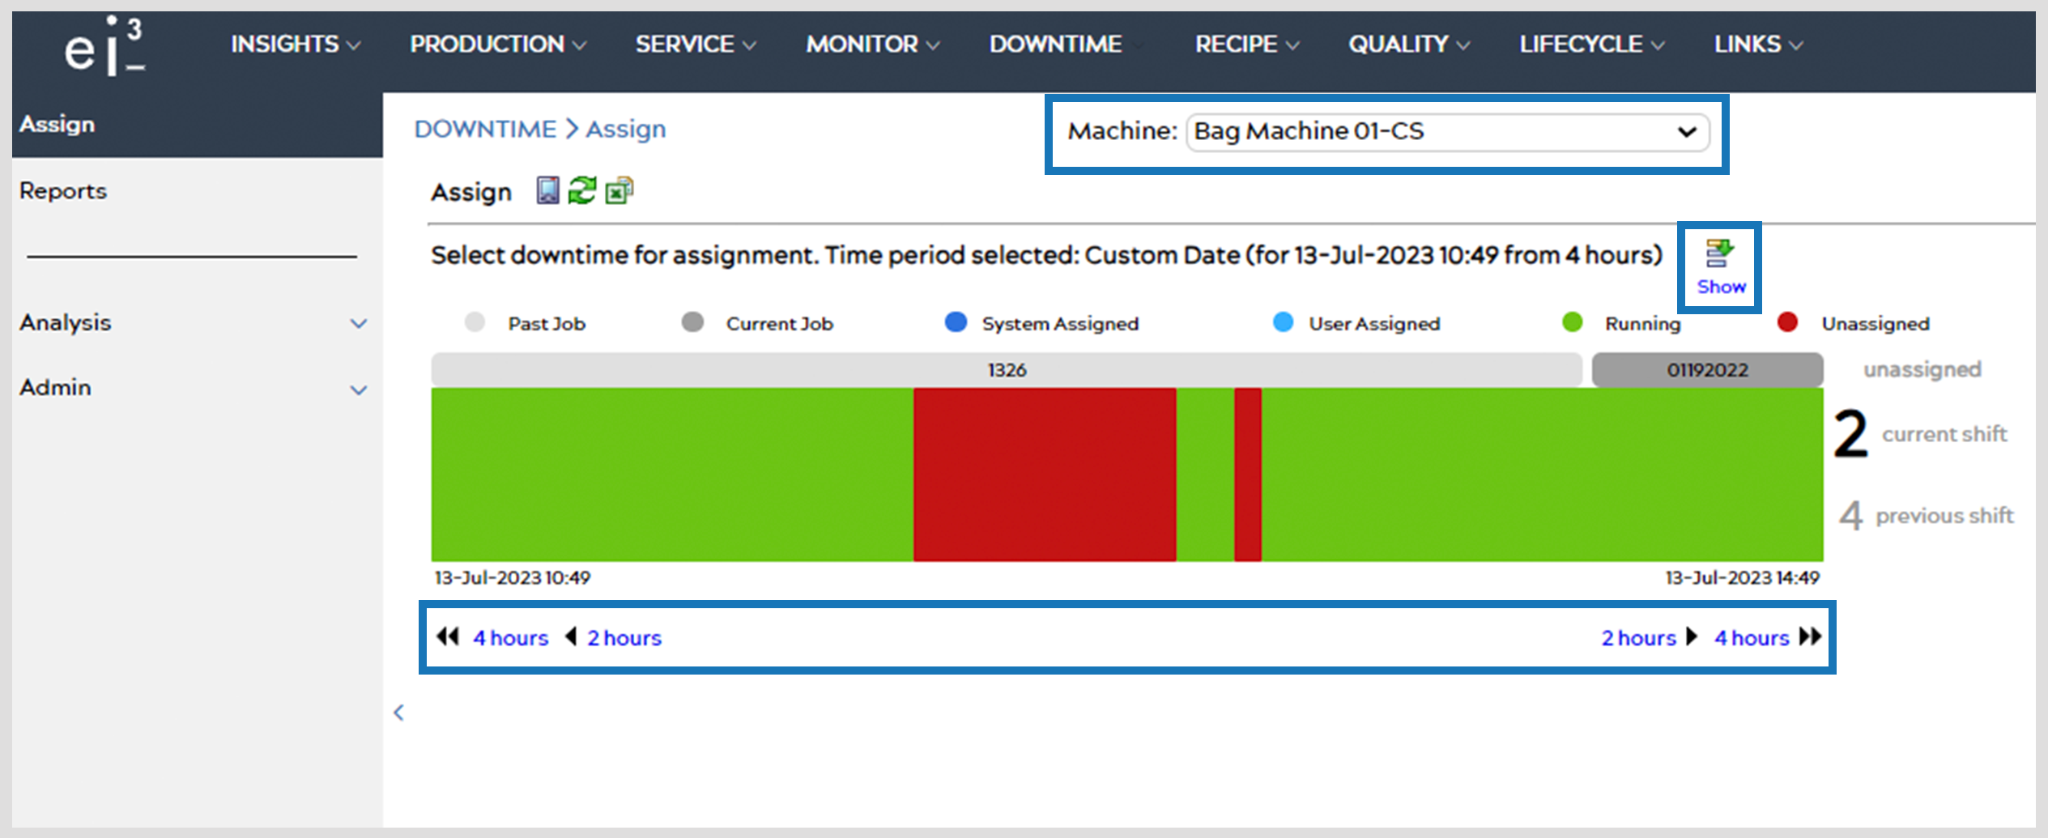Select the large red unassigned downtime block

pyautogui.click(x=1045, y=474)
